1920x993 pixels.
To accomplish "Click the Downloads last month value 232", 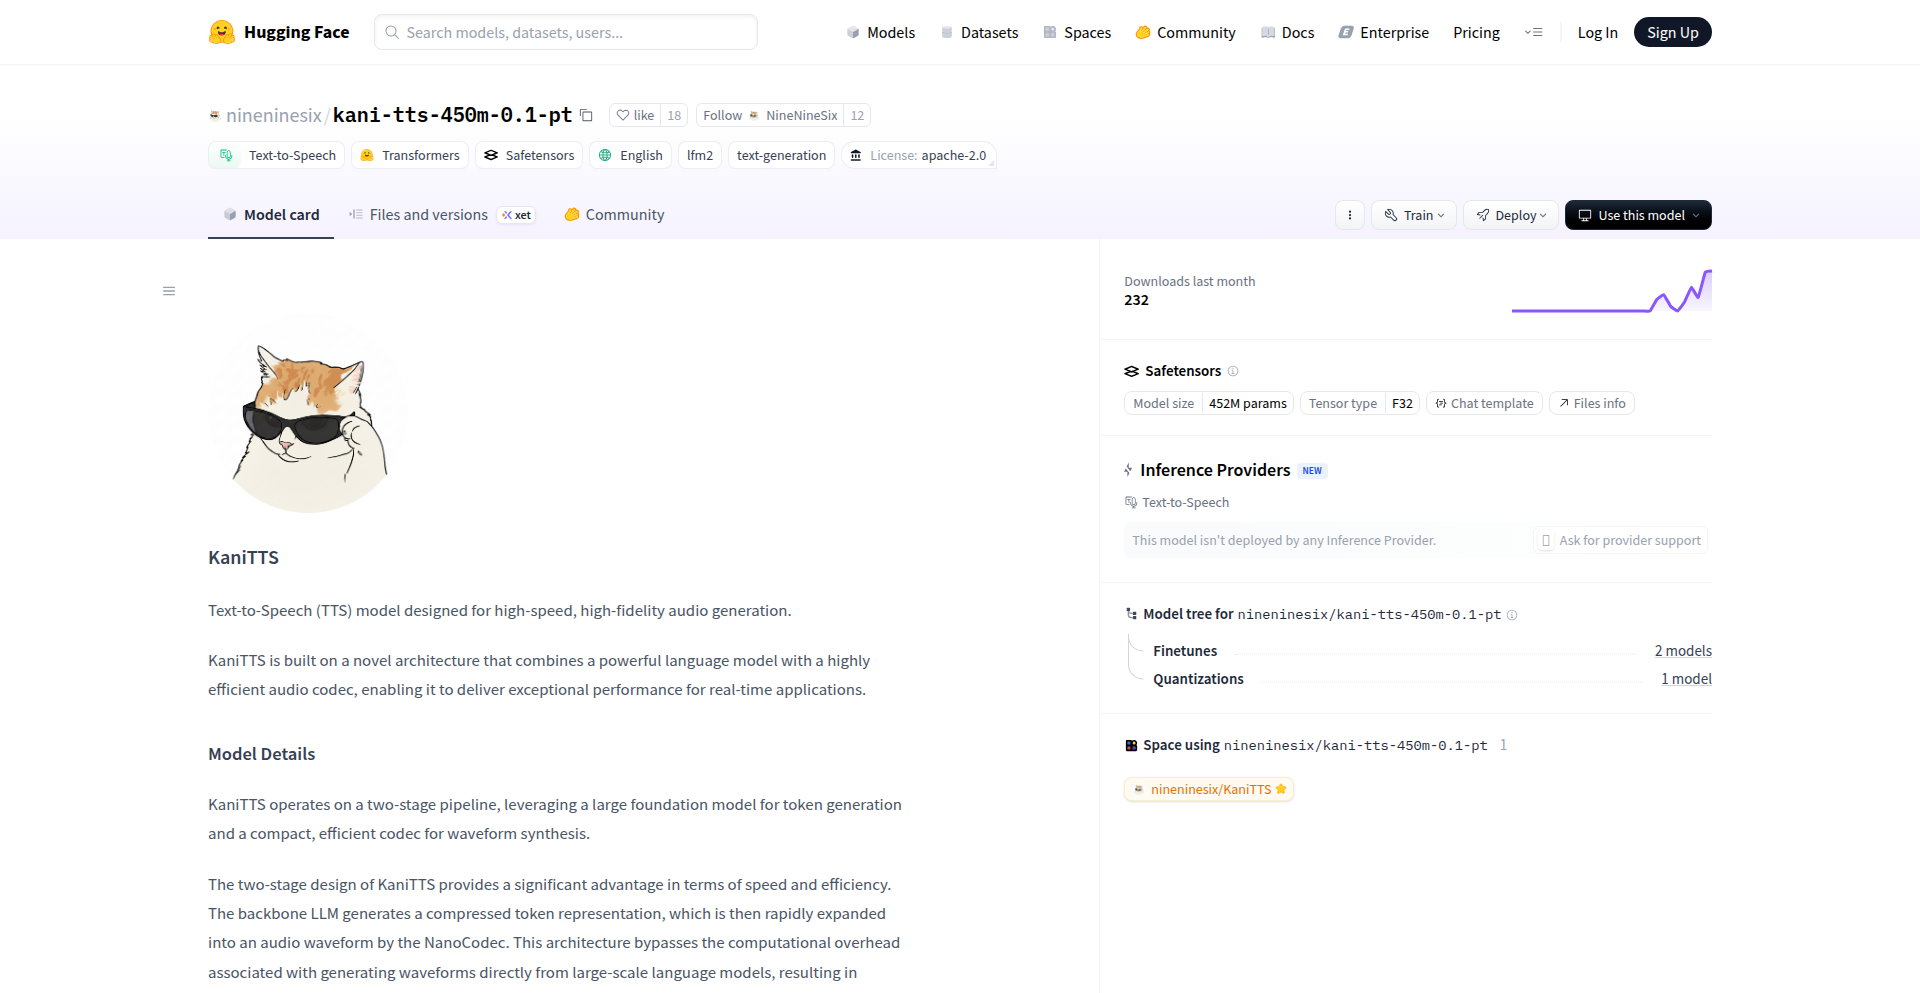I will (x=1136, y=300).
